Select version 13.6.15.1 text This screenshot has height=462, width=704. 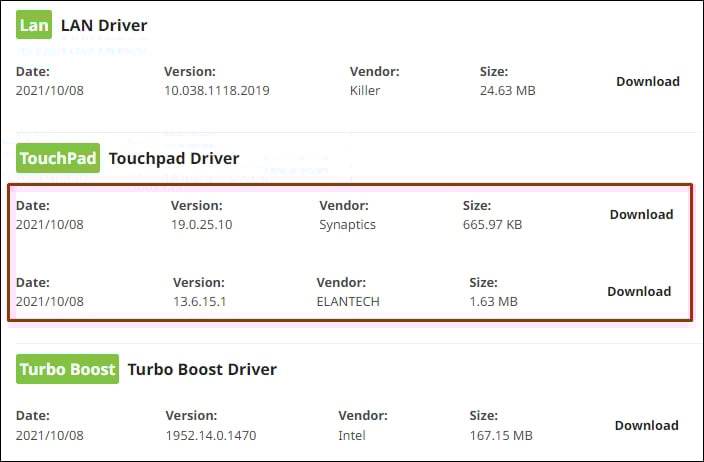tap(198, 301)
